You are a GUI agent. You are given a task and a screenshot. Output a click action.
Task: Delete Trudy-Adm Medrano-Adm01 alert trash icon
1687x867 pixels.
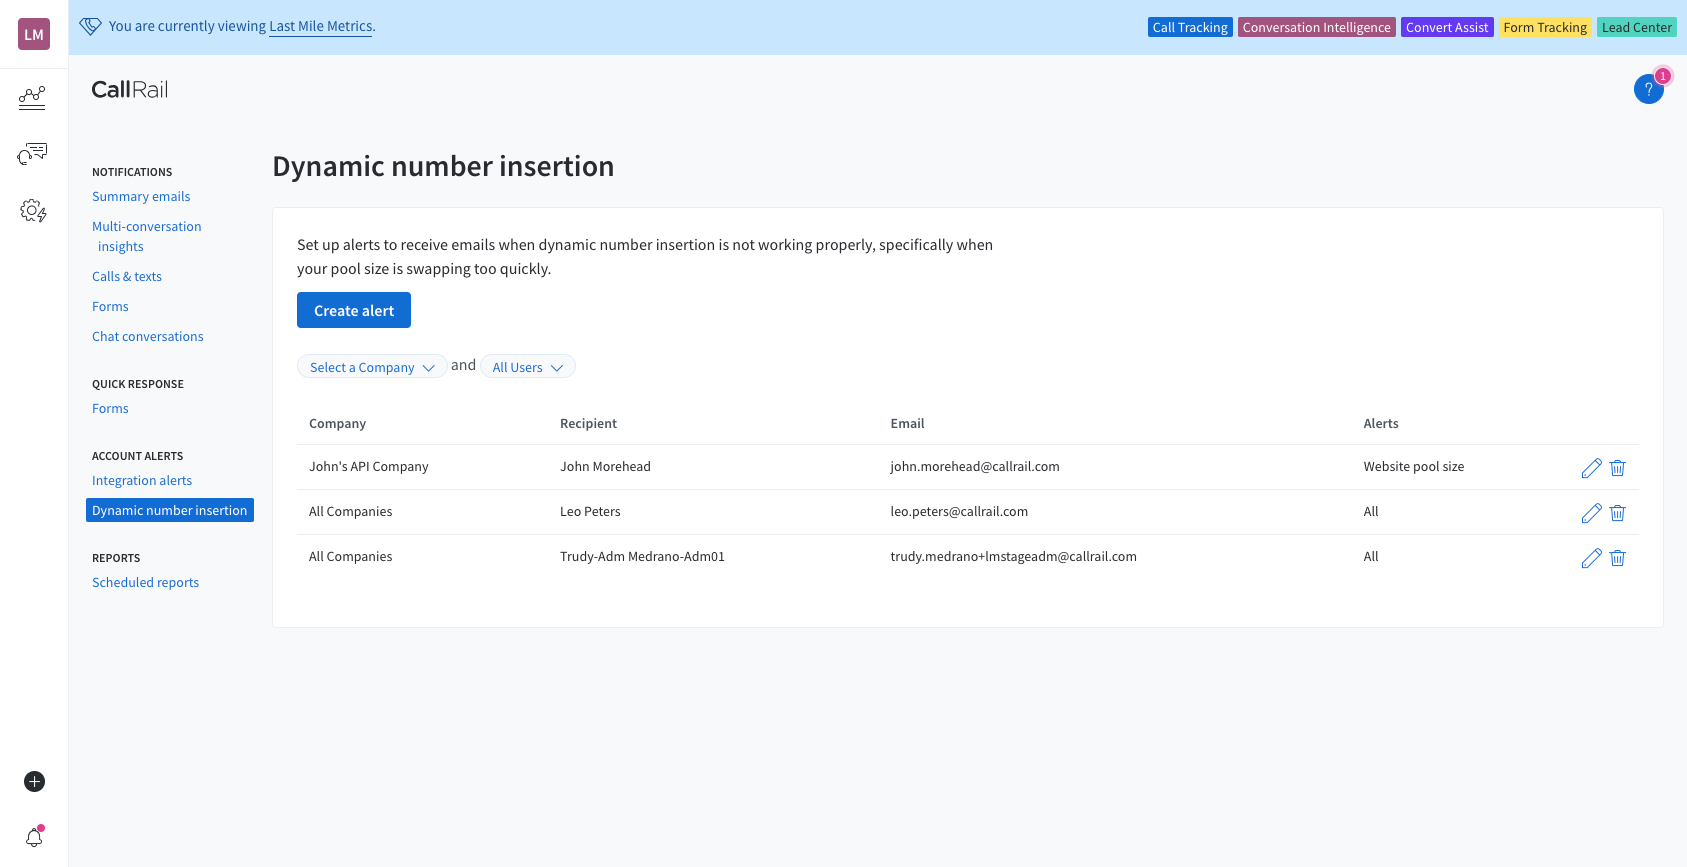pos(1618,558)
